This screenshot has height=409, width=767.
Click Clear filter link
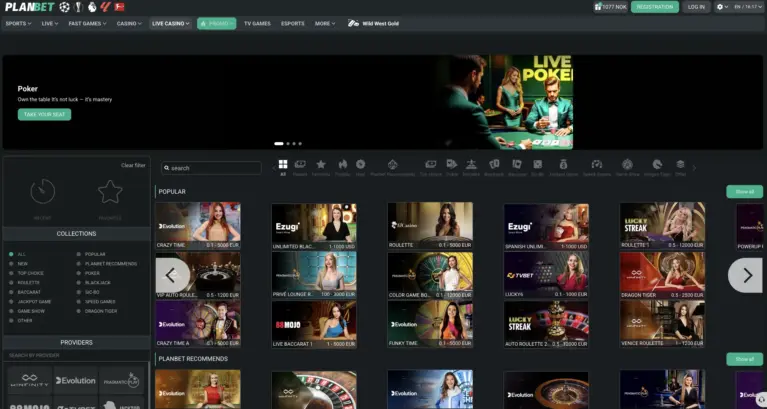point(133,165)
